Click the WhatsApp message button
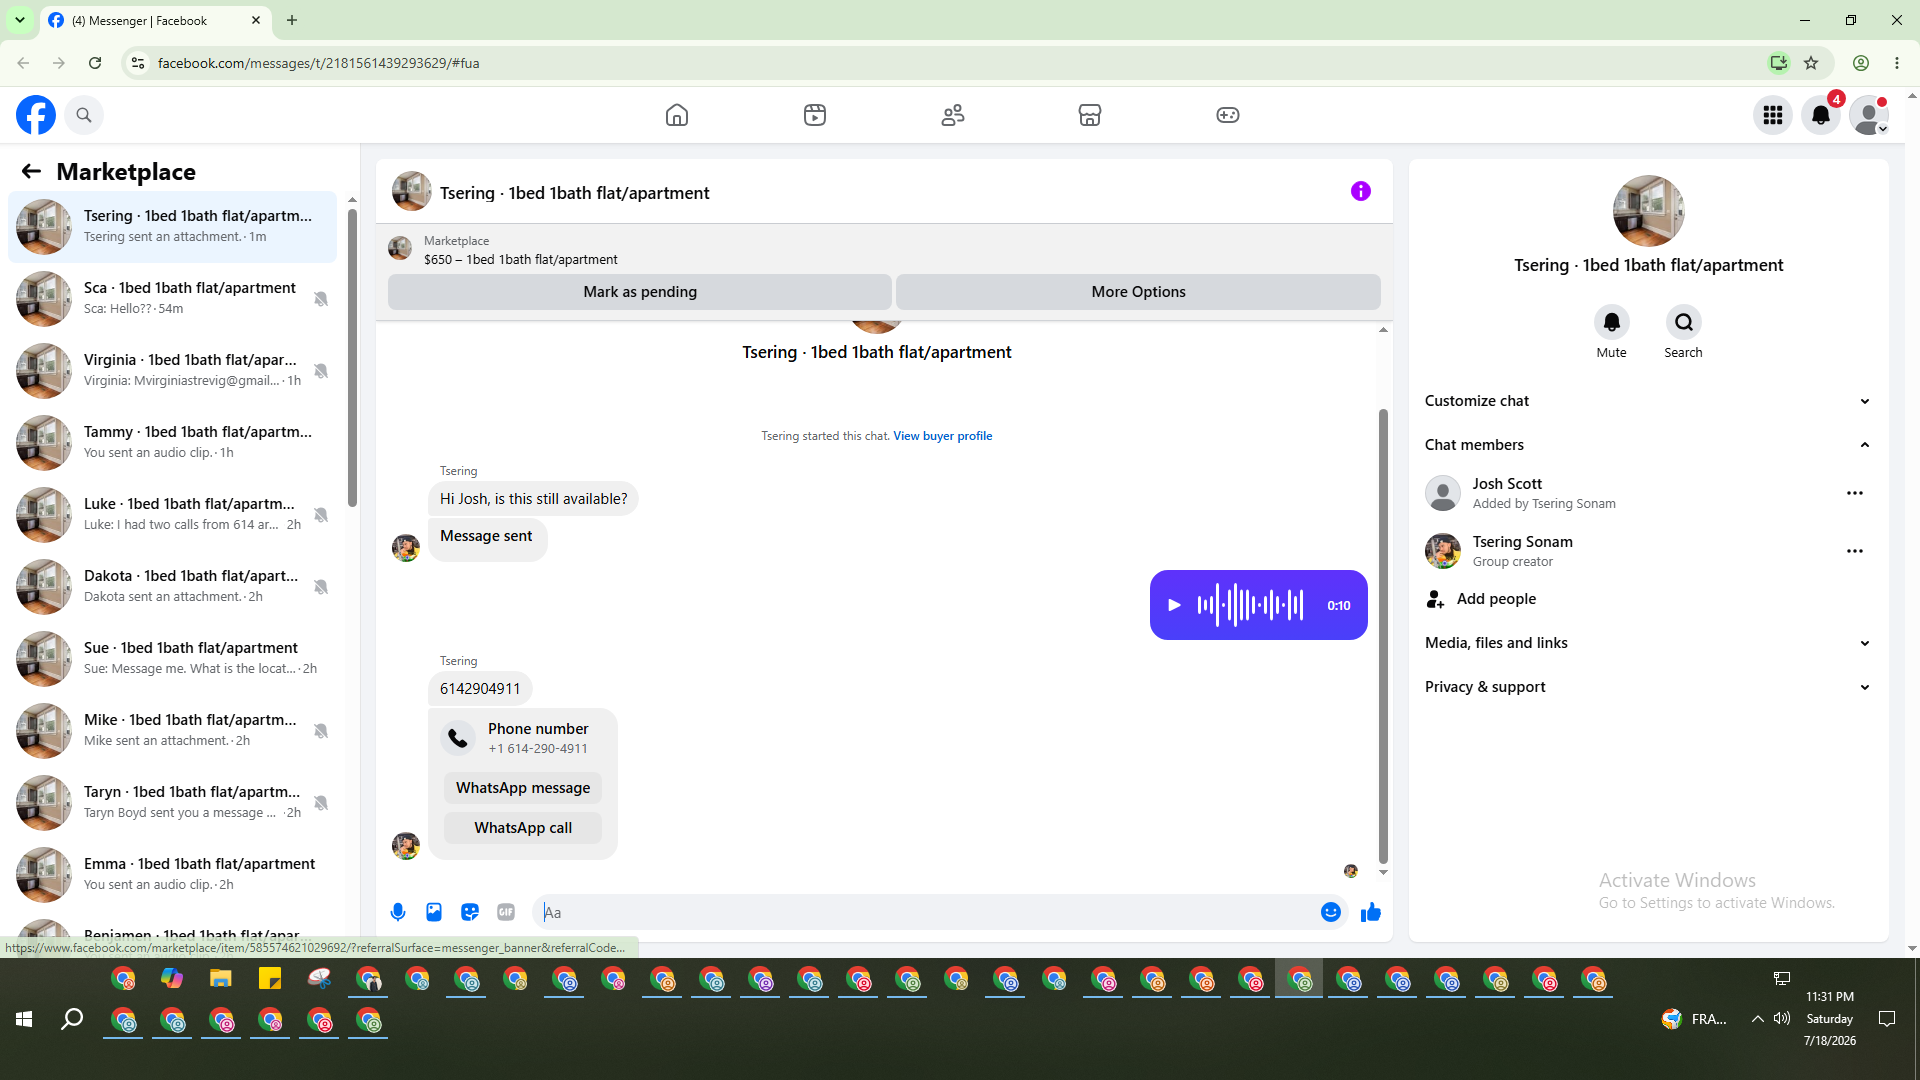This screenshot has height=1080, width=1920. tap(523, 788)
